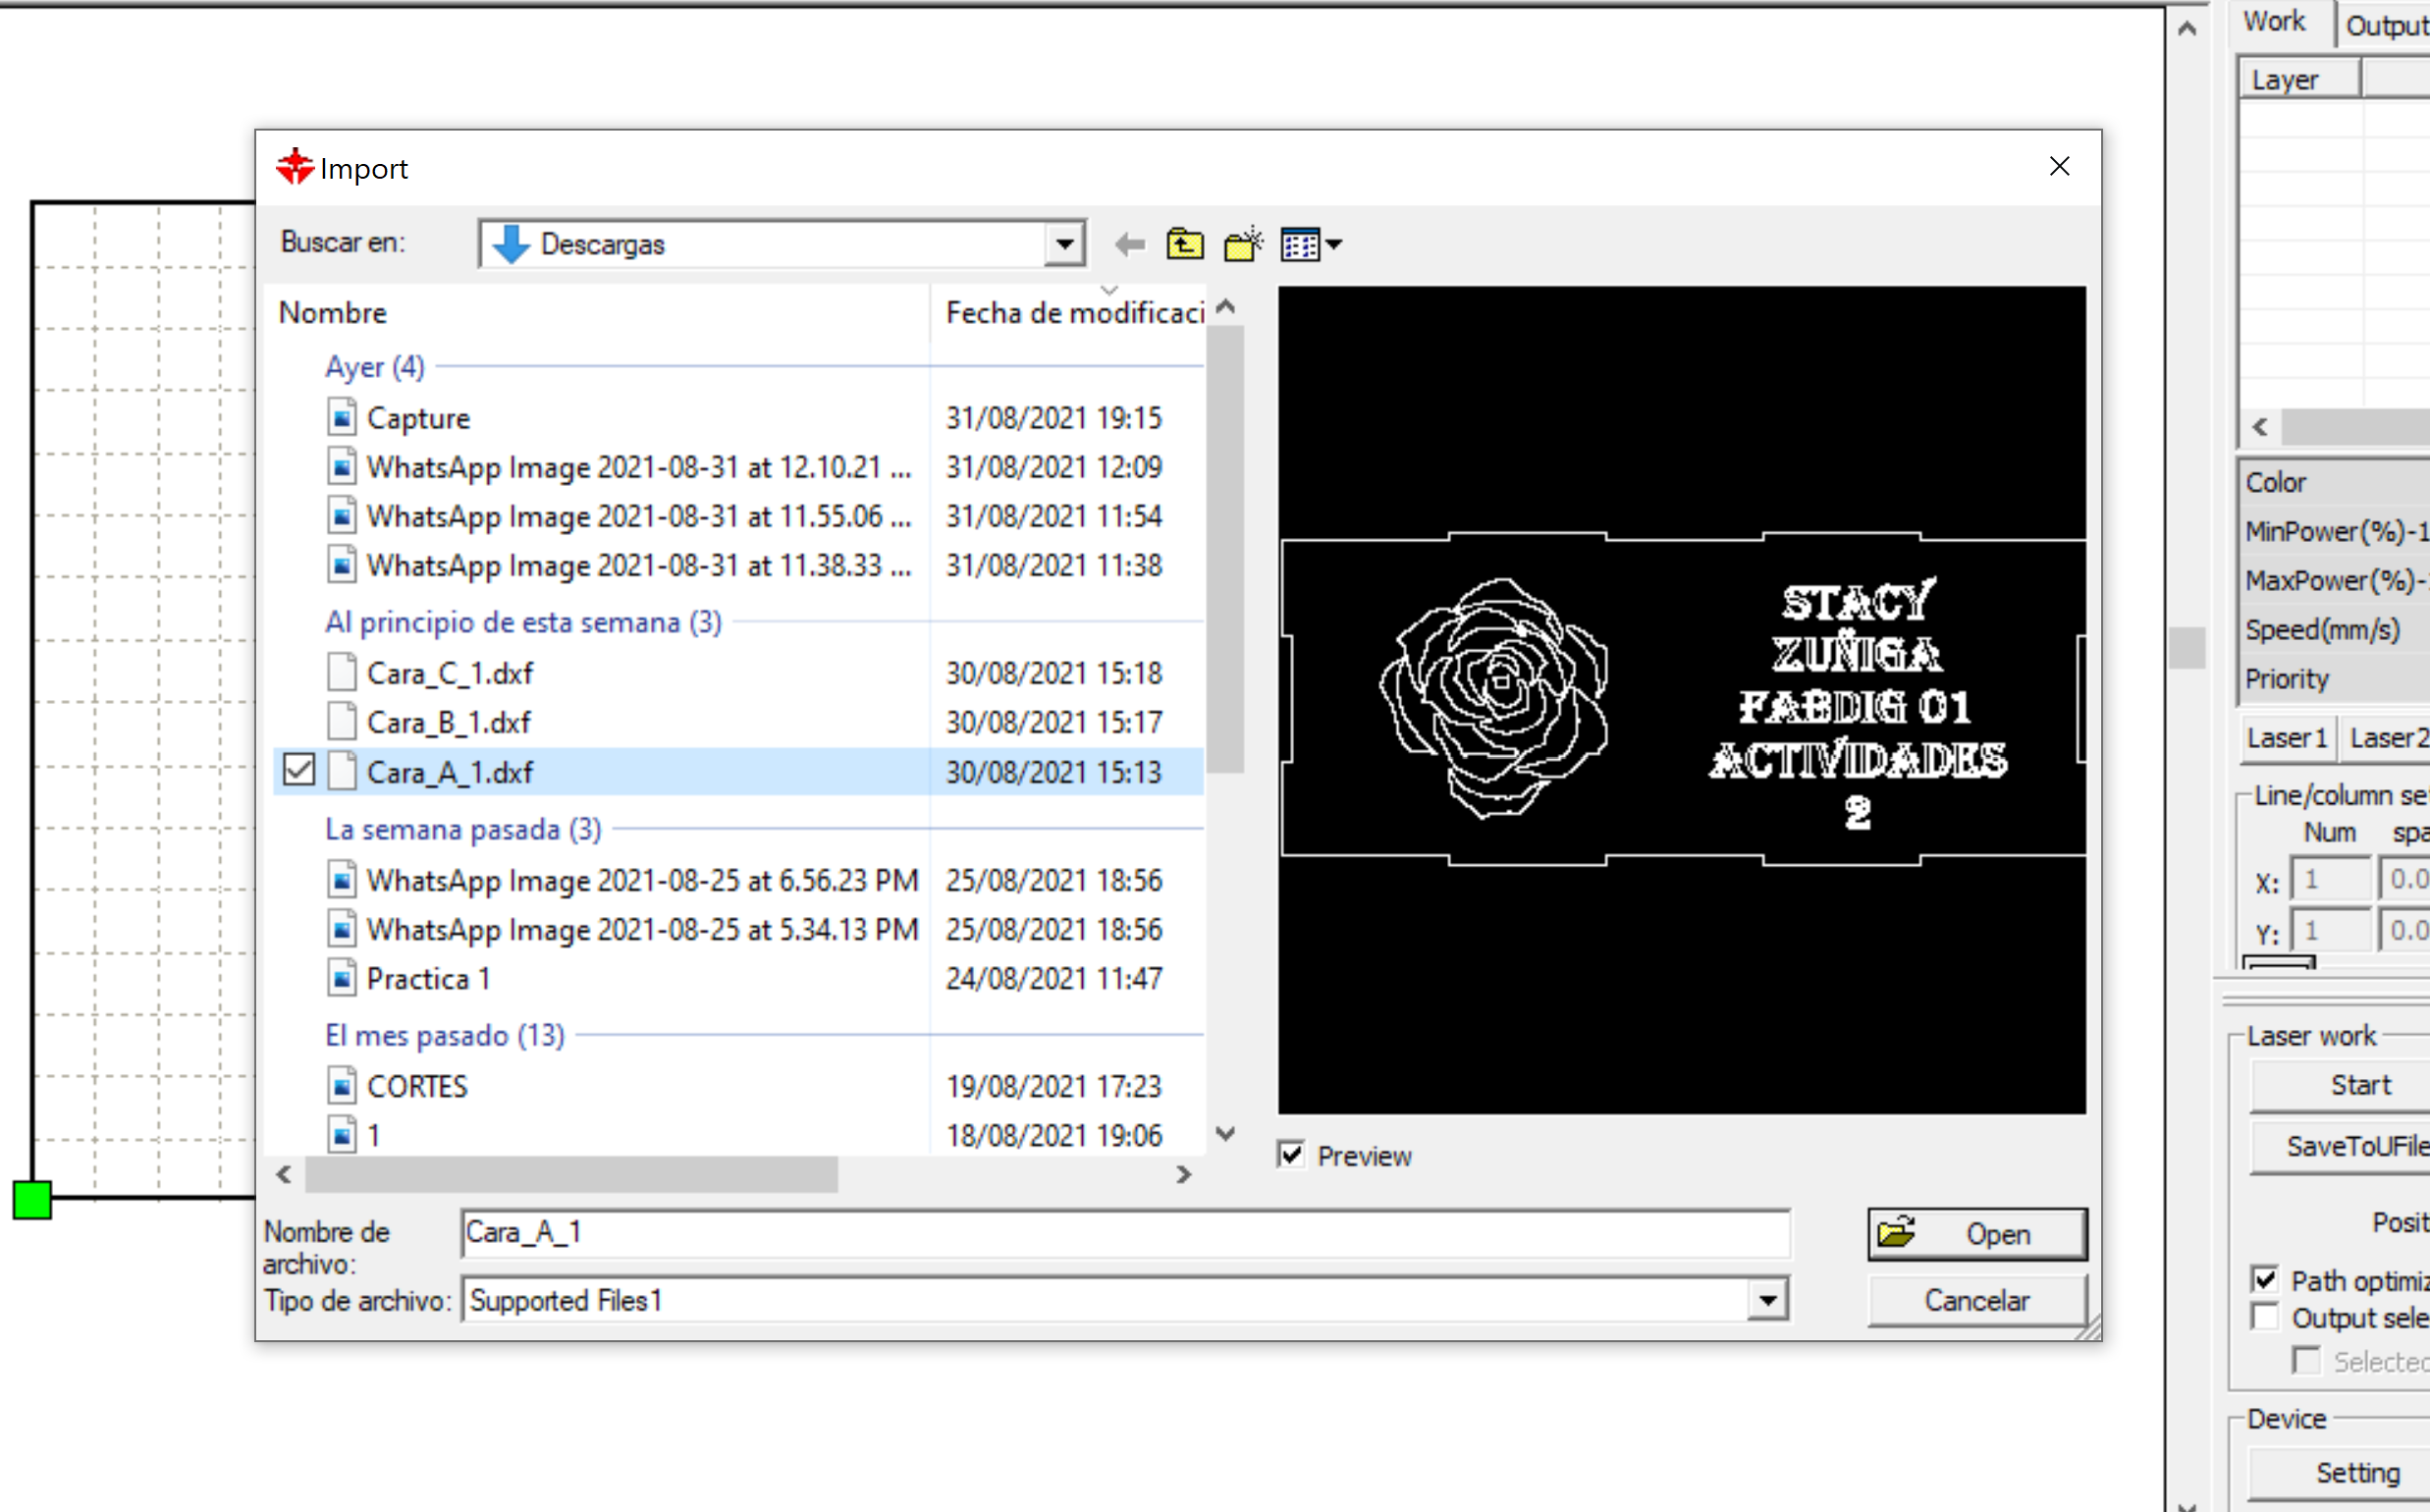Viewport: 2430px width, 1512px height.
Task: Click the Capture image file icon
Action: tap(342, 417)
